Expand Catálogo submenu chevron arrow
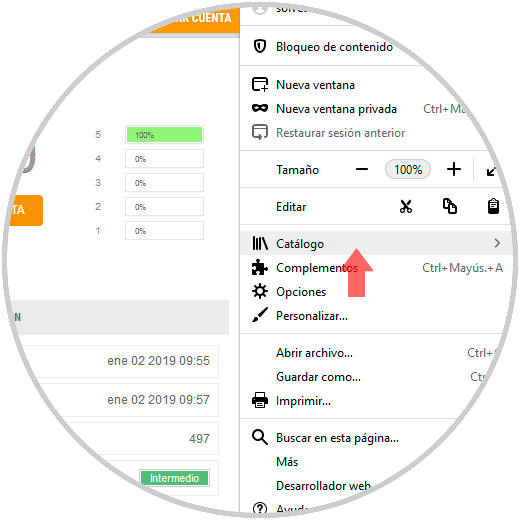520x520 pixels. (x=497, y=243)
